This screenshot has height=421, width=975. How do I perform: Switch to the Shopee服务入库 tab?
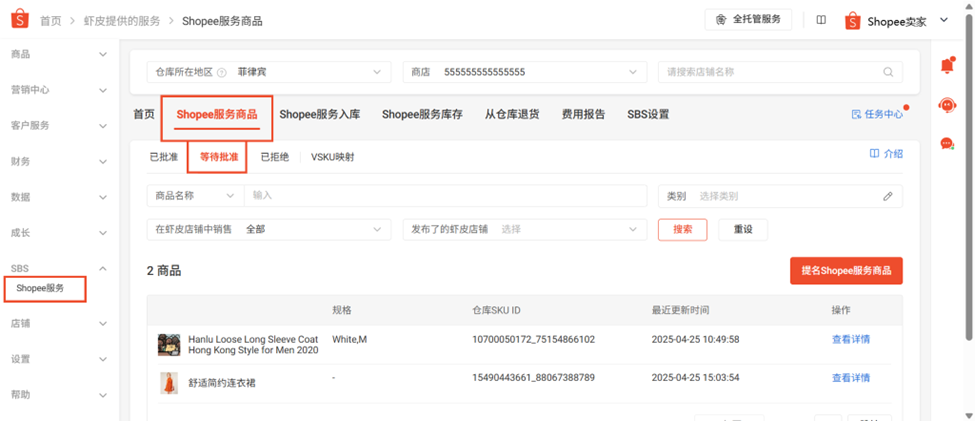[320, 114]
